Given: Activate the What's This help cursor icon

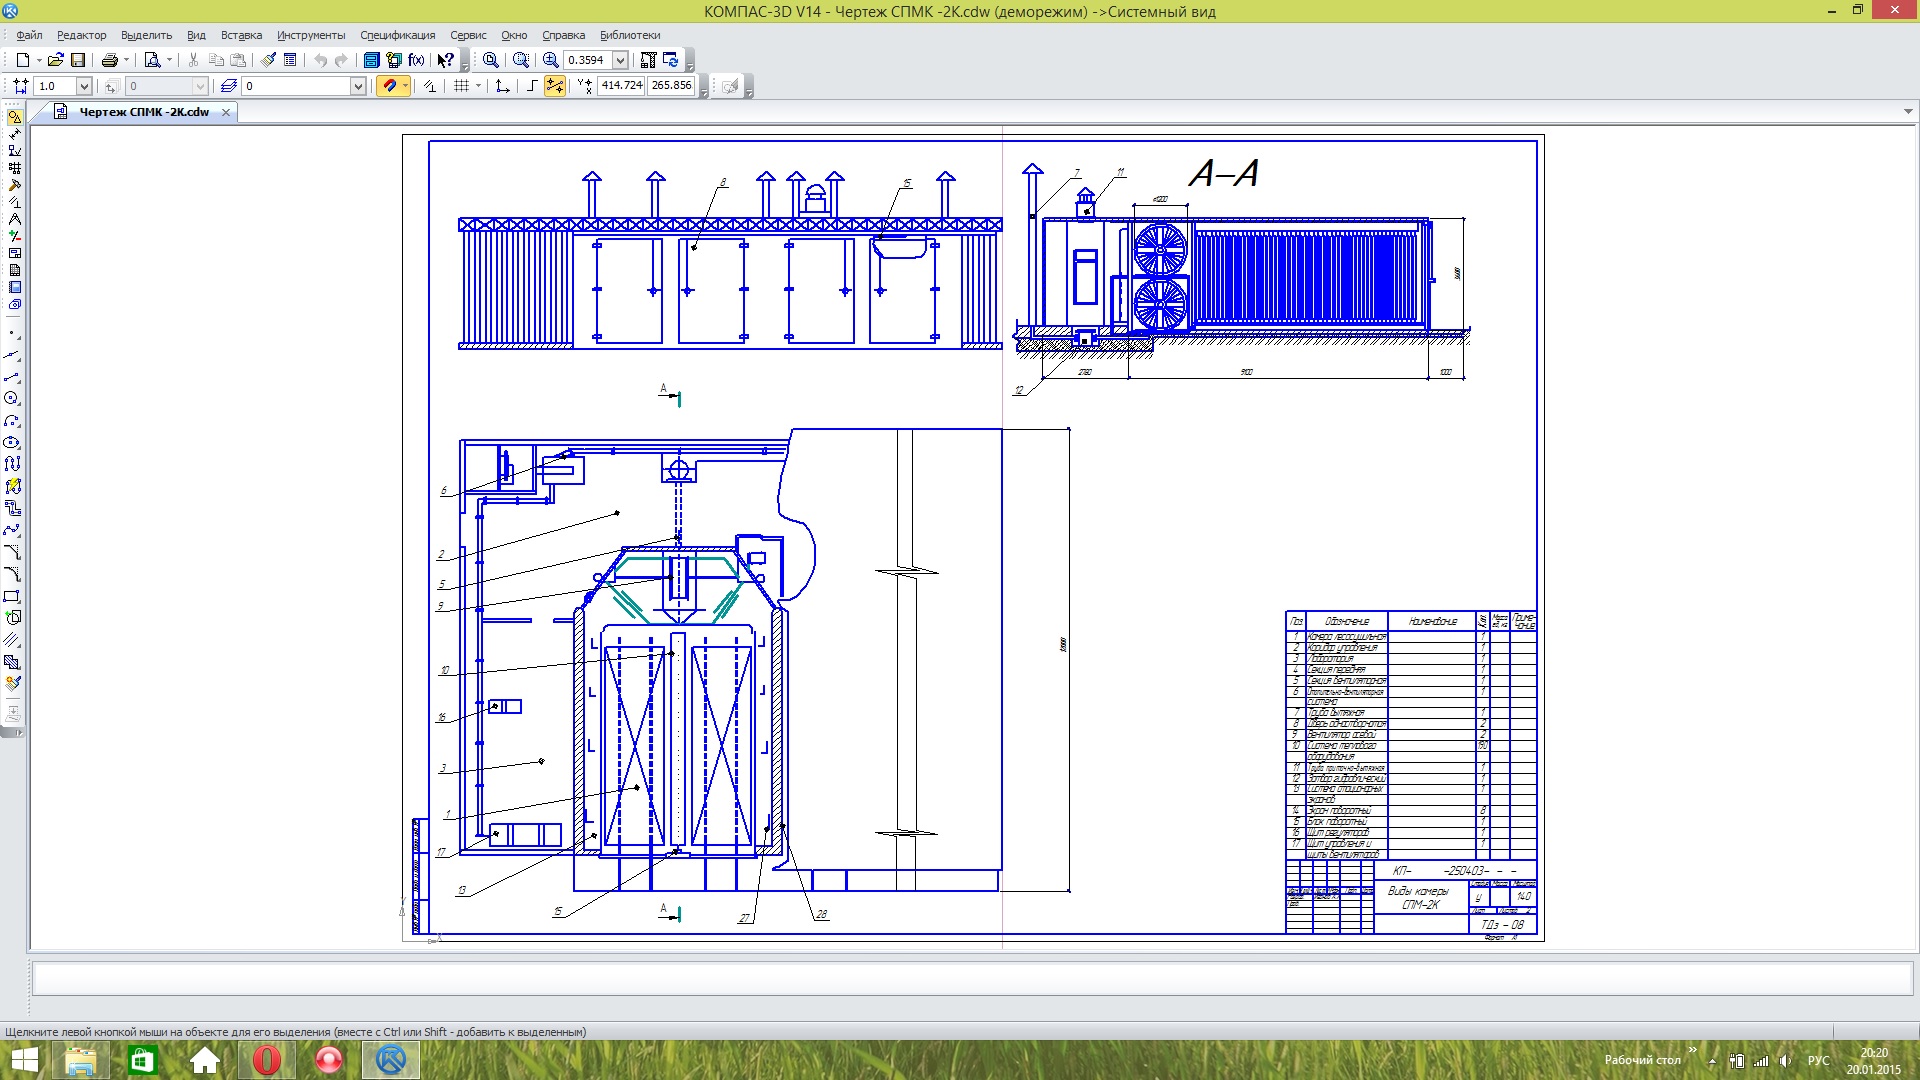Looking at the screenshot, I should (446, 60).
